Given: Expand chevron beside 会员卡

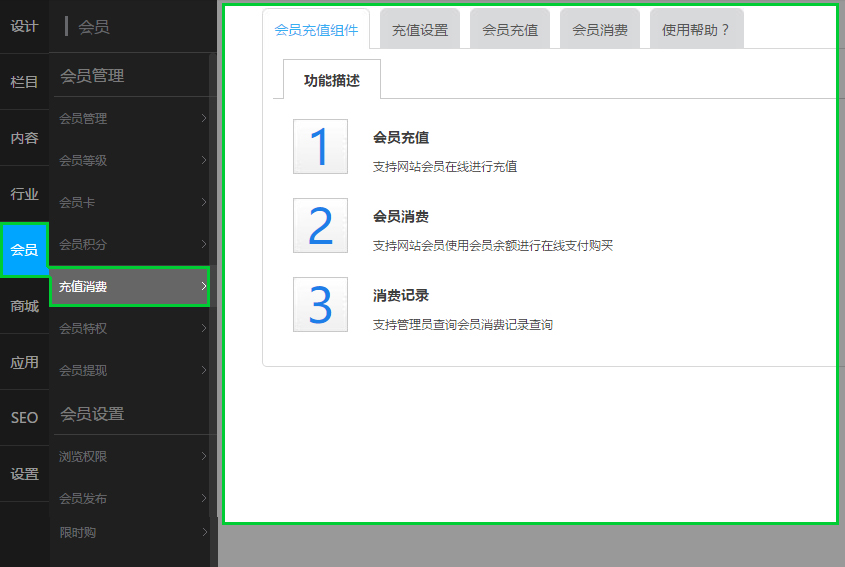Looking at the screenshot, I should point(204,202).
